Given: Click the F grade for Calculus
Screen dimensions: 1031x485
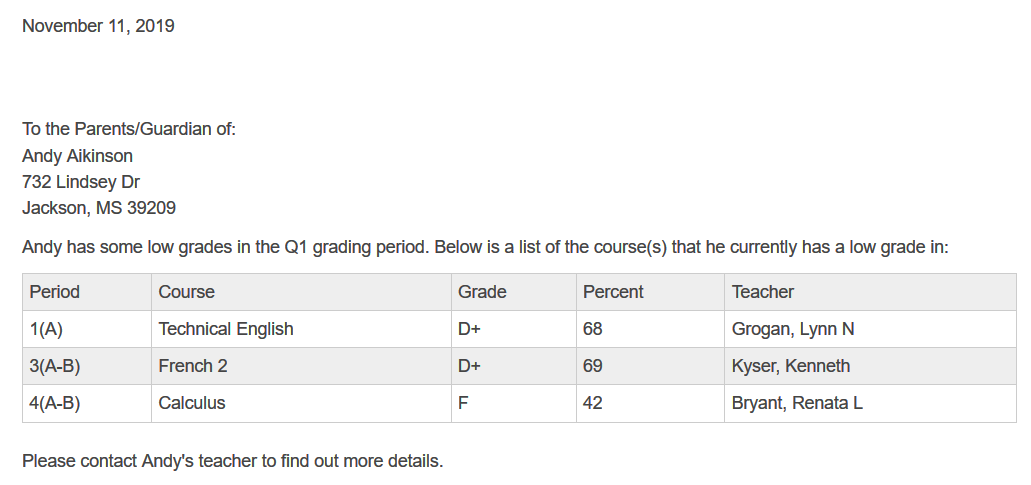Looking at the screenshot, I should coord(463,403).
